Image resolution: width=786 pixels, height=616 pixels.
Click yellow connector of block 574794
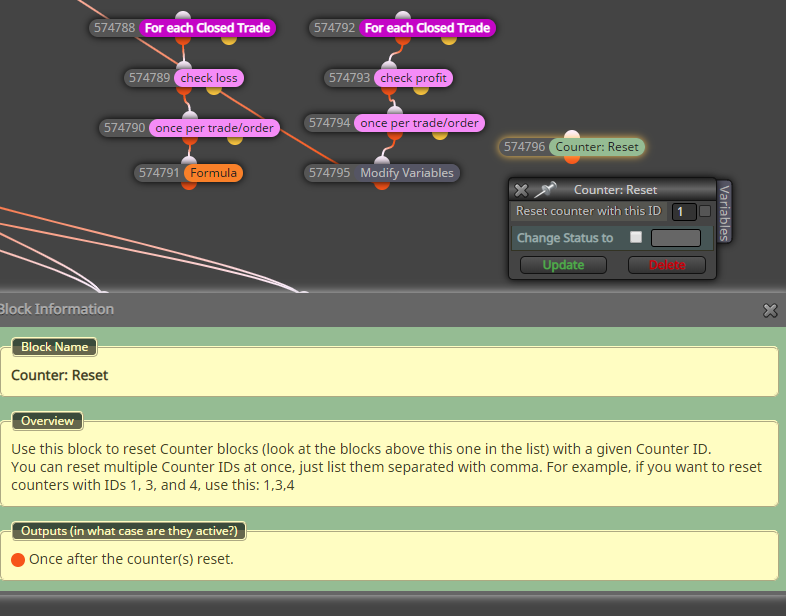(440, 135)
